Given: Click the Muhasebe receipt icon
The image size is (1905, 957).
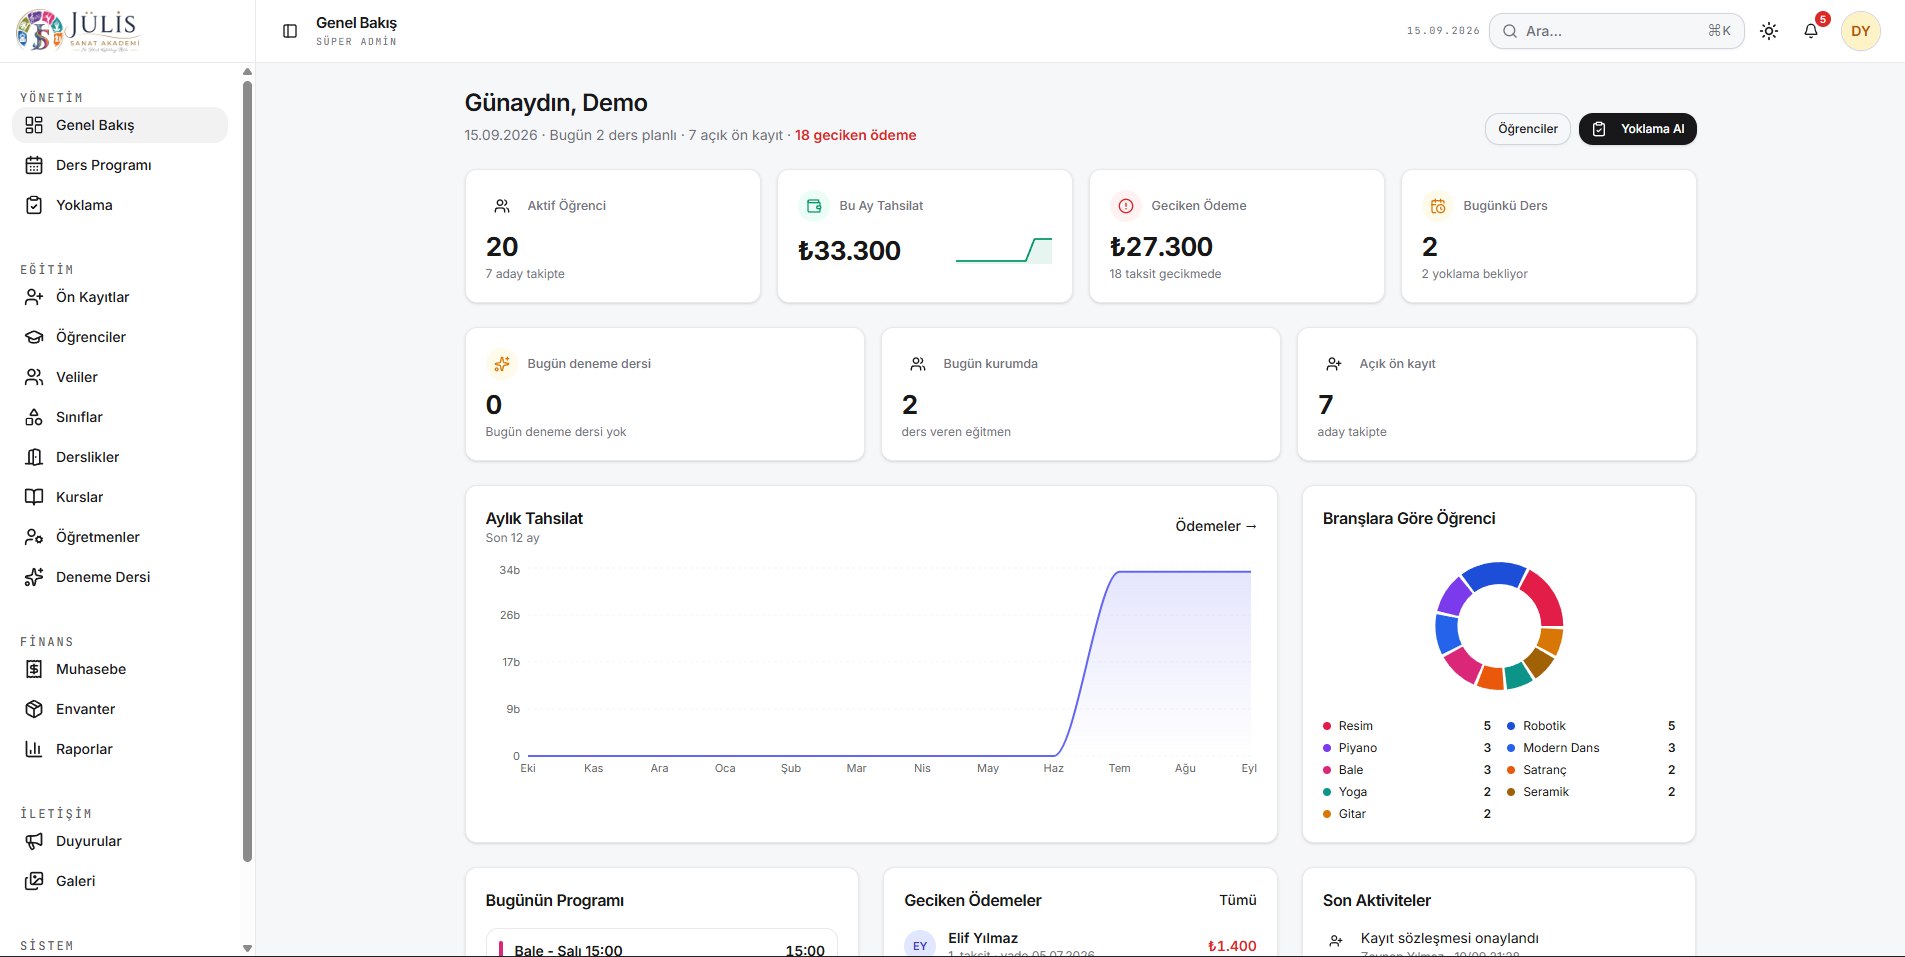Looking at the screenshot, I should pos(34,669).
